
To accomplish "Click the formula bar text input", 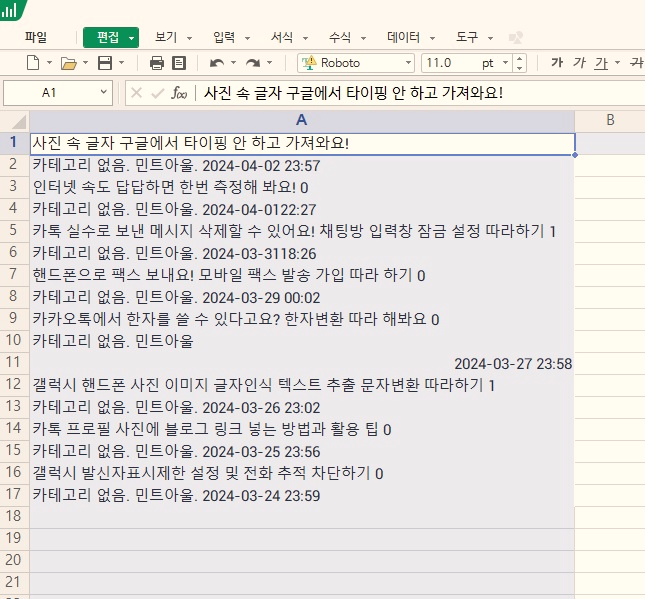I will coord(420,93).
